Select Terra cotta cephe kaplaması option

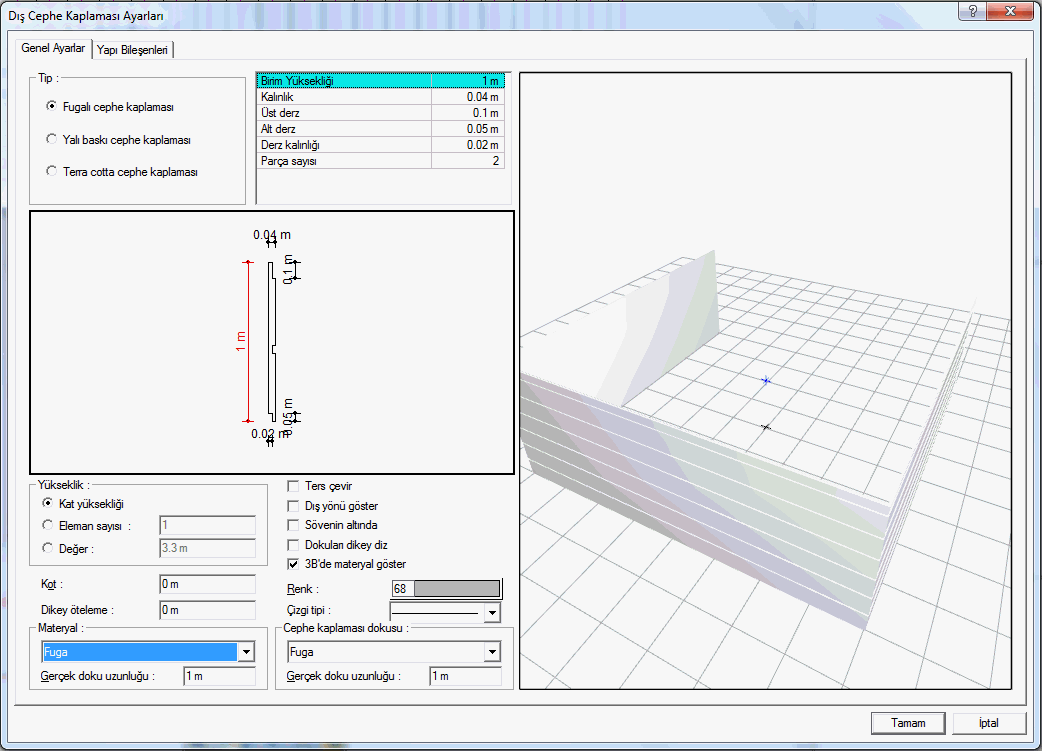(x=52, y=171)
